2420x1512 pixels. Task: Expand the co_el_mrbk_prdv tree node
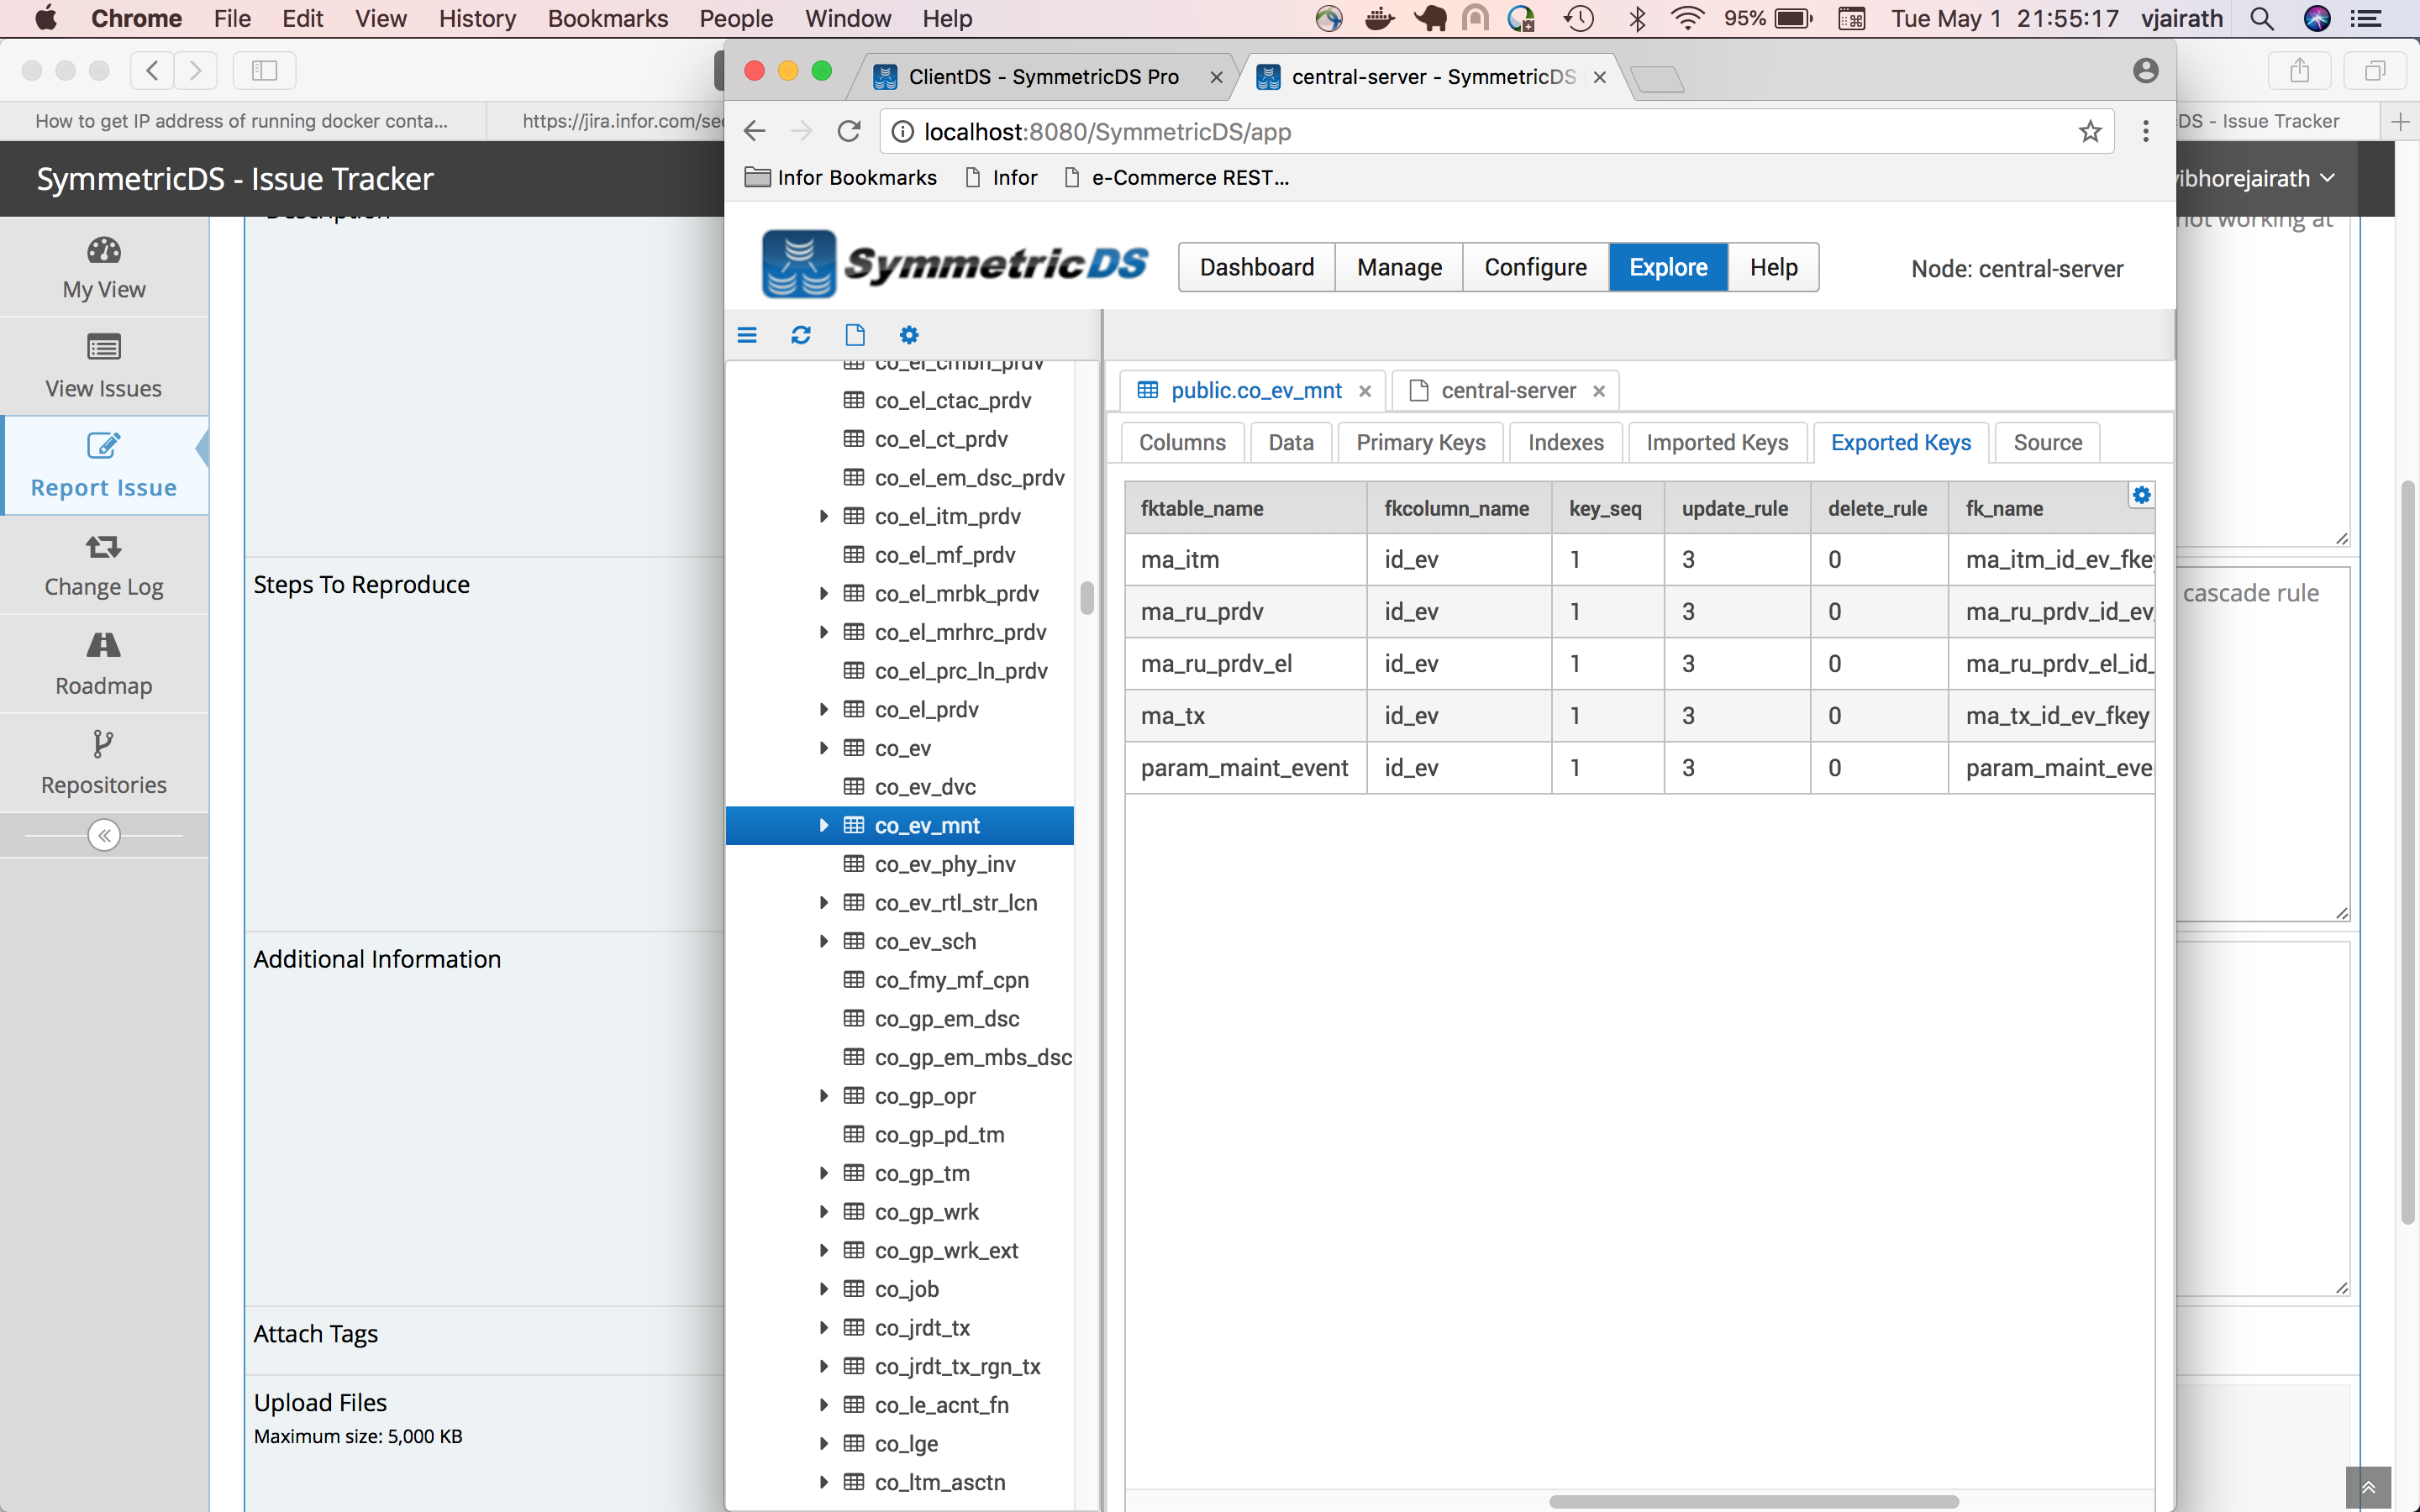tap(824, 593)
